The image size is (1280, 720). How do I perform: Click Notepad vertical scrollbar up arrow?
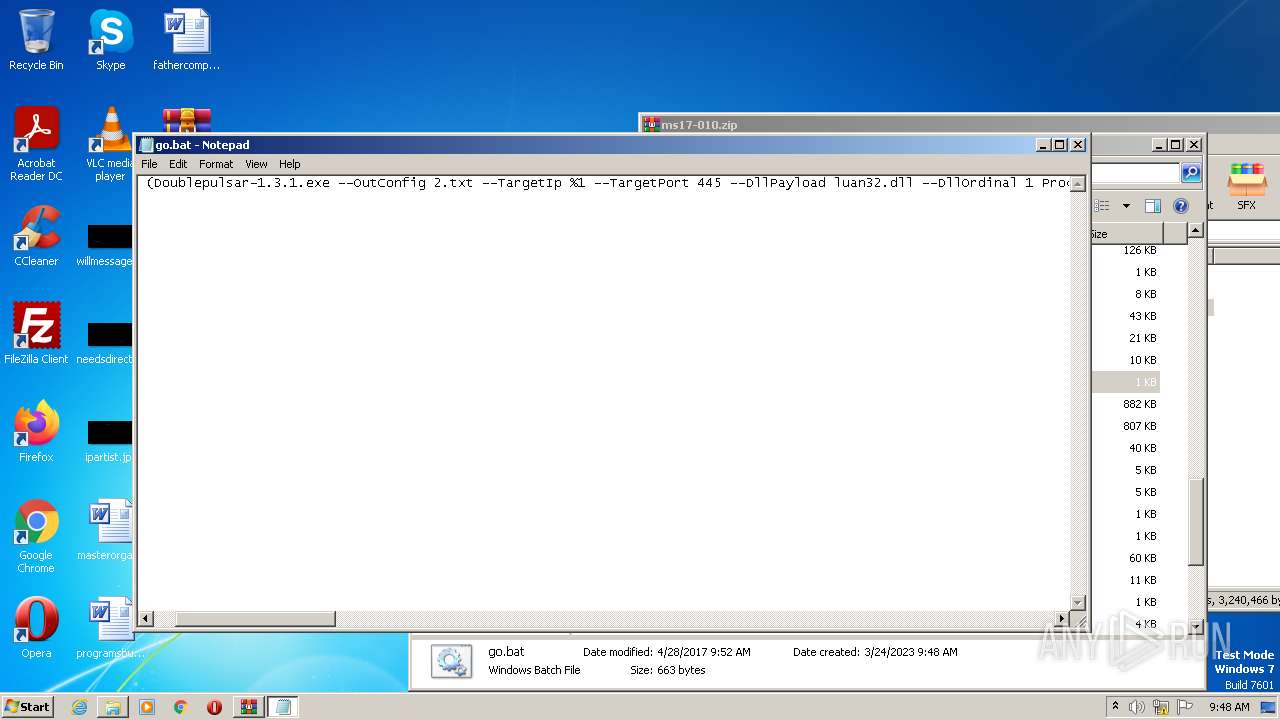point(1078,184)
